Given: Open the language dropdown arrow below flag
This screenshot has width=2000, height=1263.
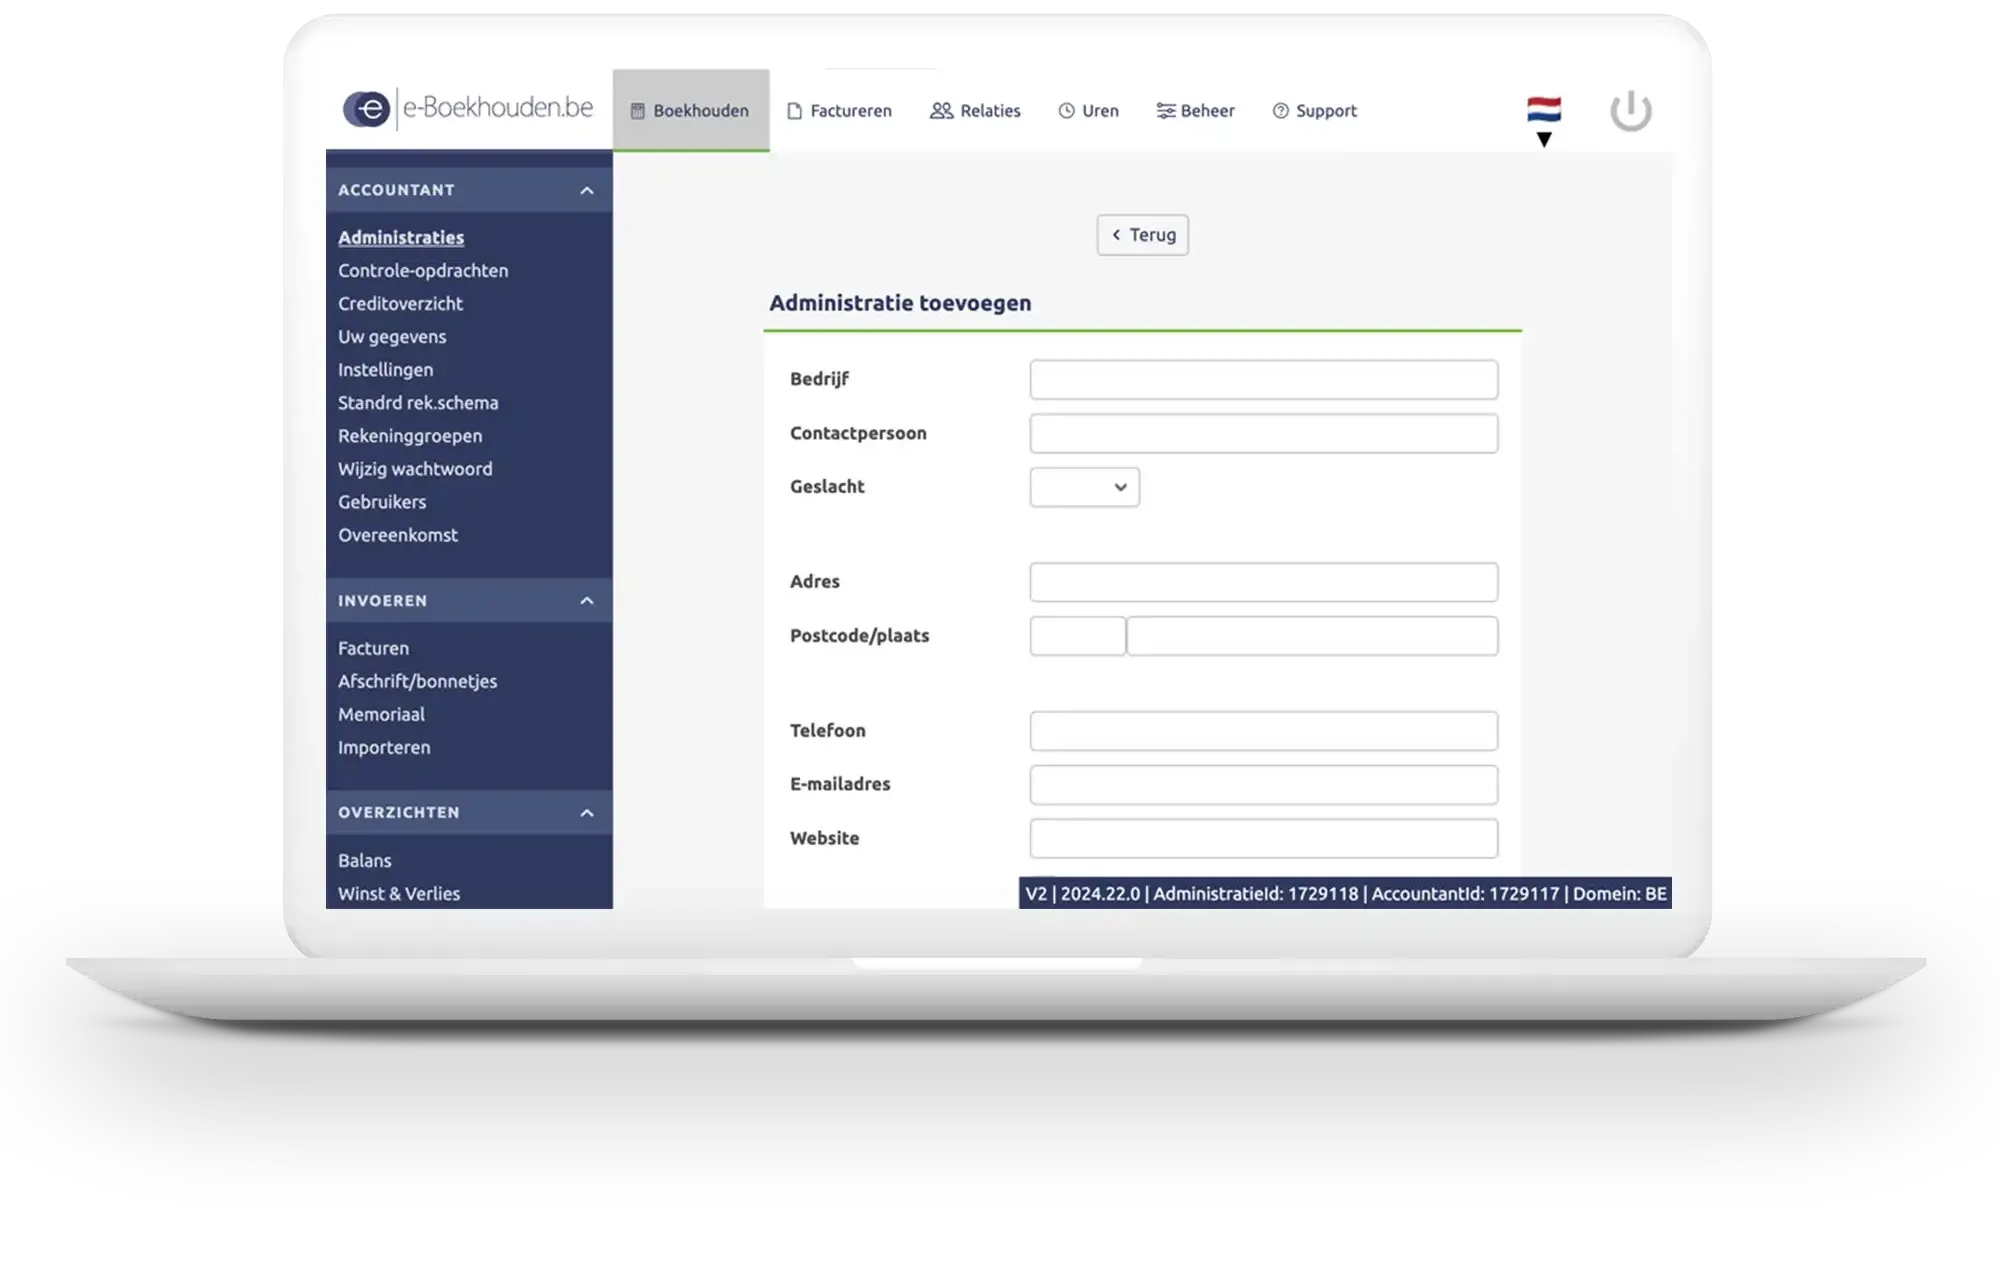Looking at the screenshot, I should 1544,140.
